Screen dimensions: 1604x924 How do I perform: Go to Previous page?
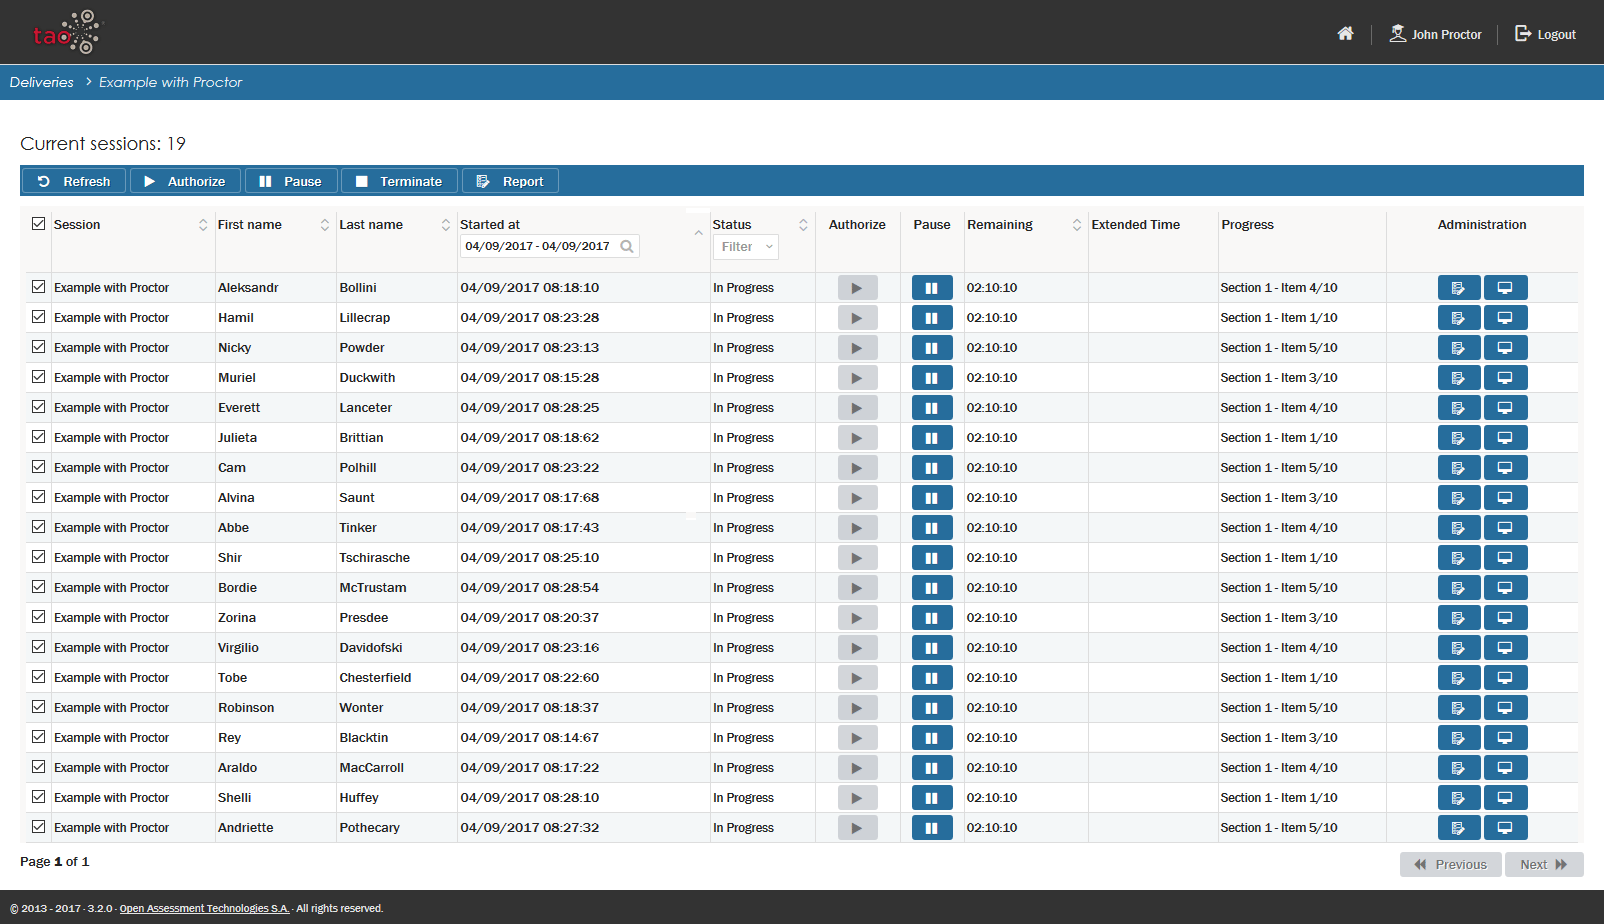click(x=1451, y=865)
